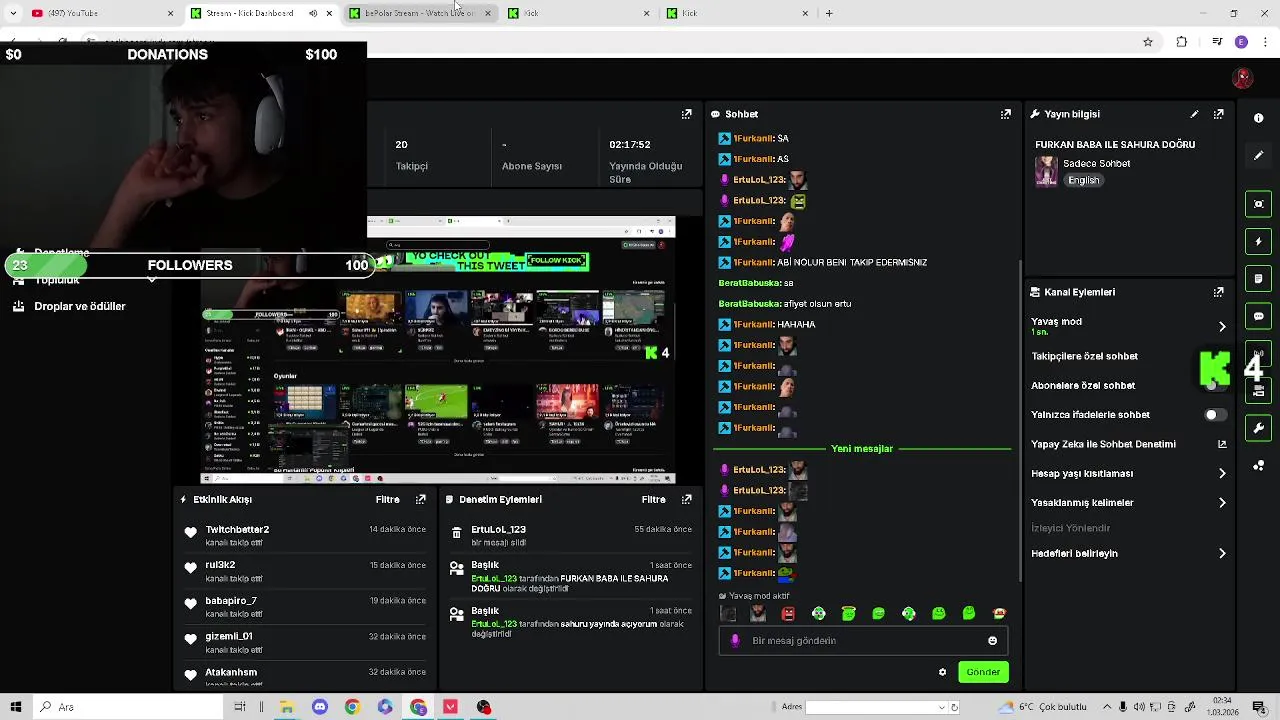Open Twitchbetter2 follower entry
The image size is (1280, 720).
coord(237,530)
